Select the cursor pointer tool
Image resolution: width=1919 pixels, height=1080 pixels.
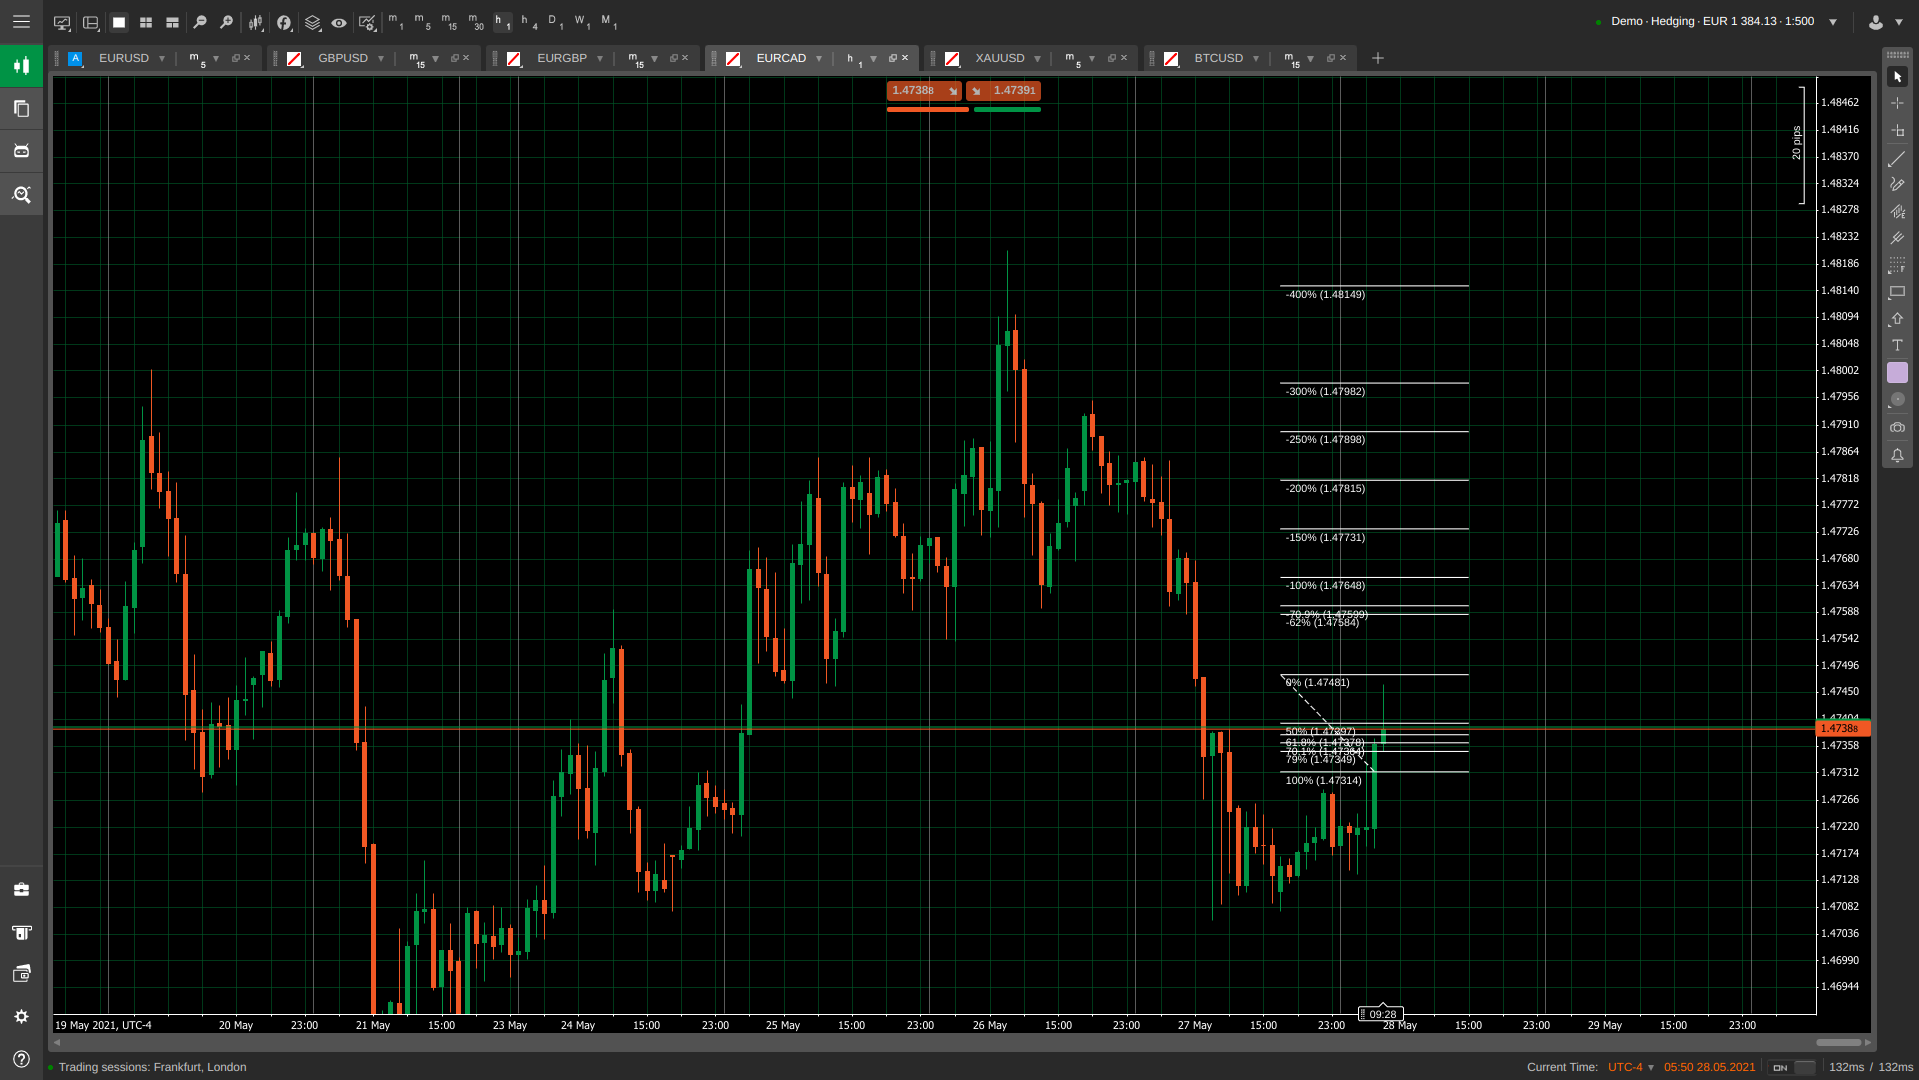tap(1897, 77)
